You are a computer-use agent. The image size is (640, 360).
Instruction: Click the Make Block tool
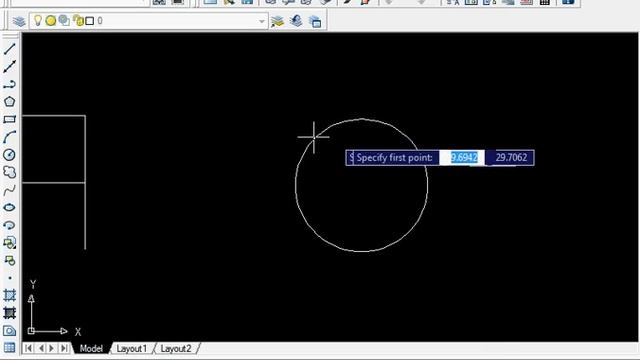coord(9,260)
